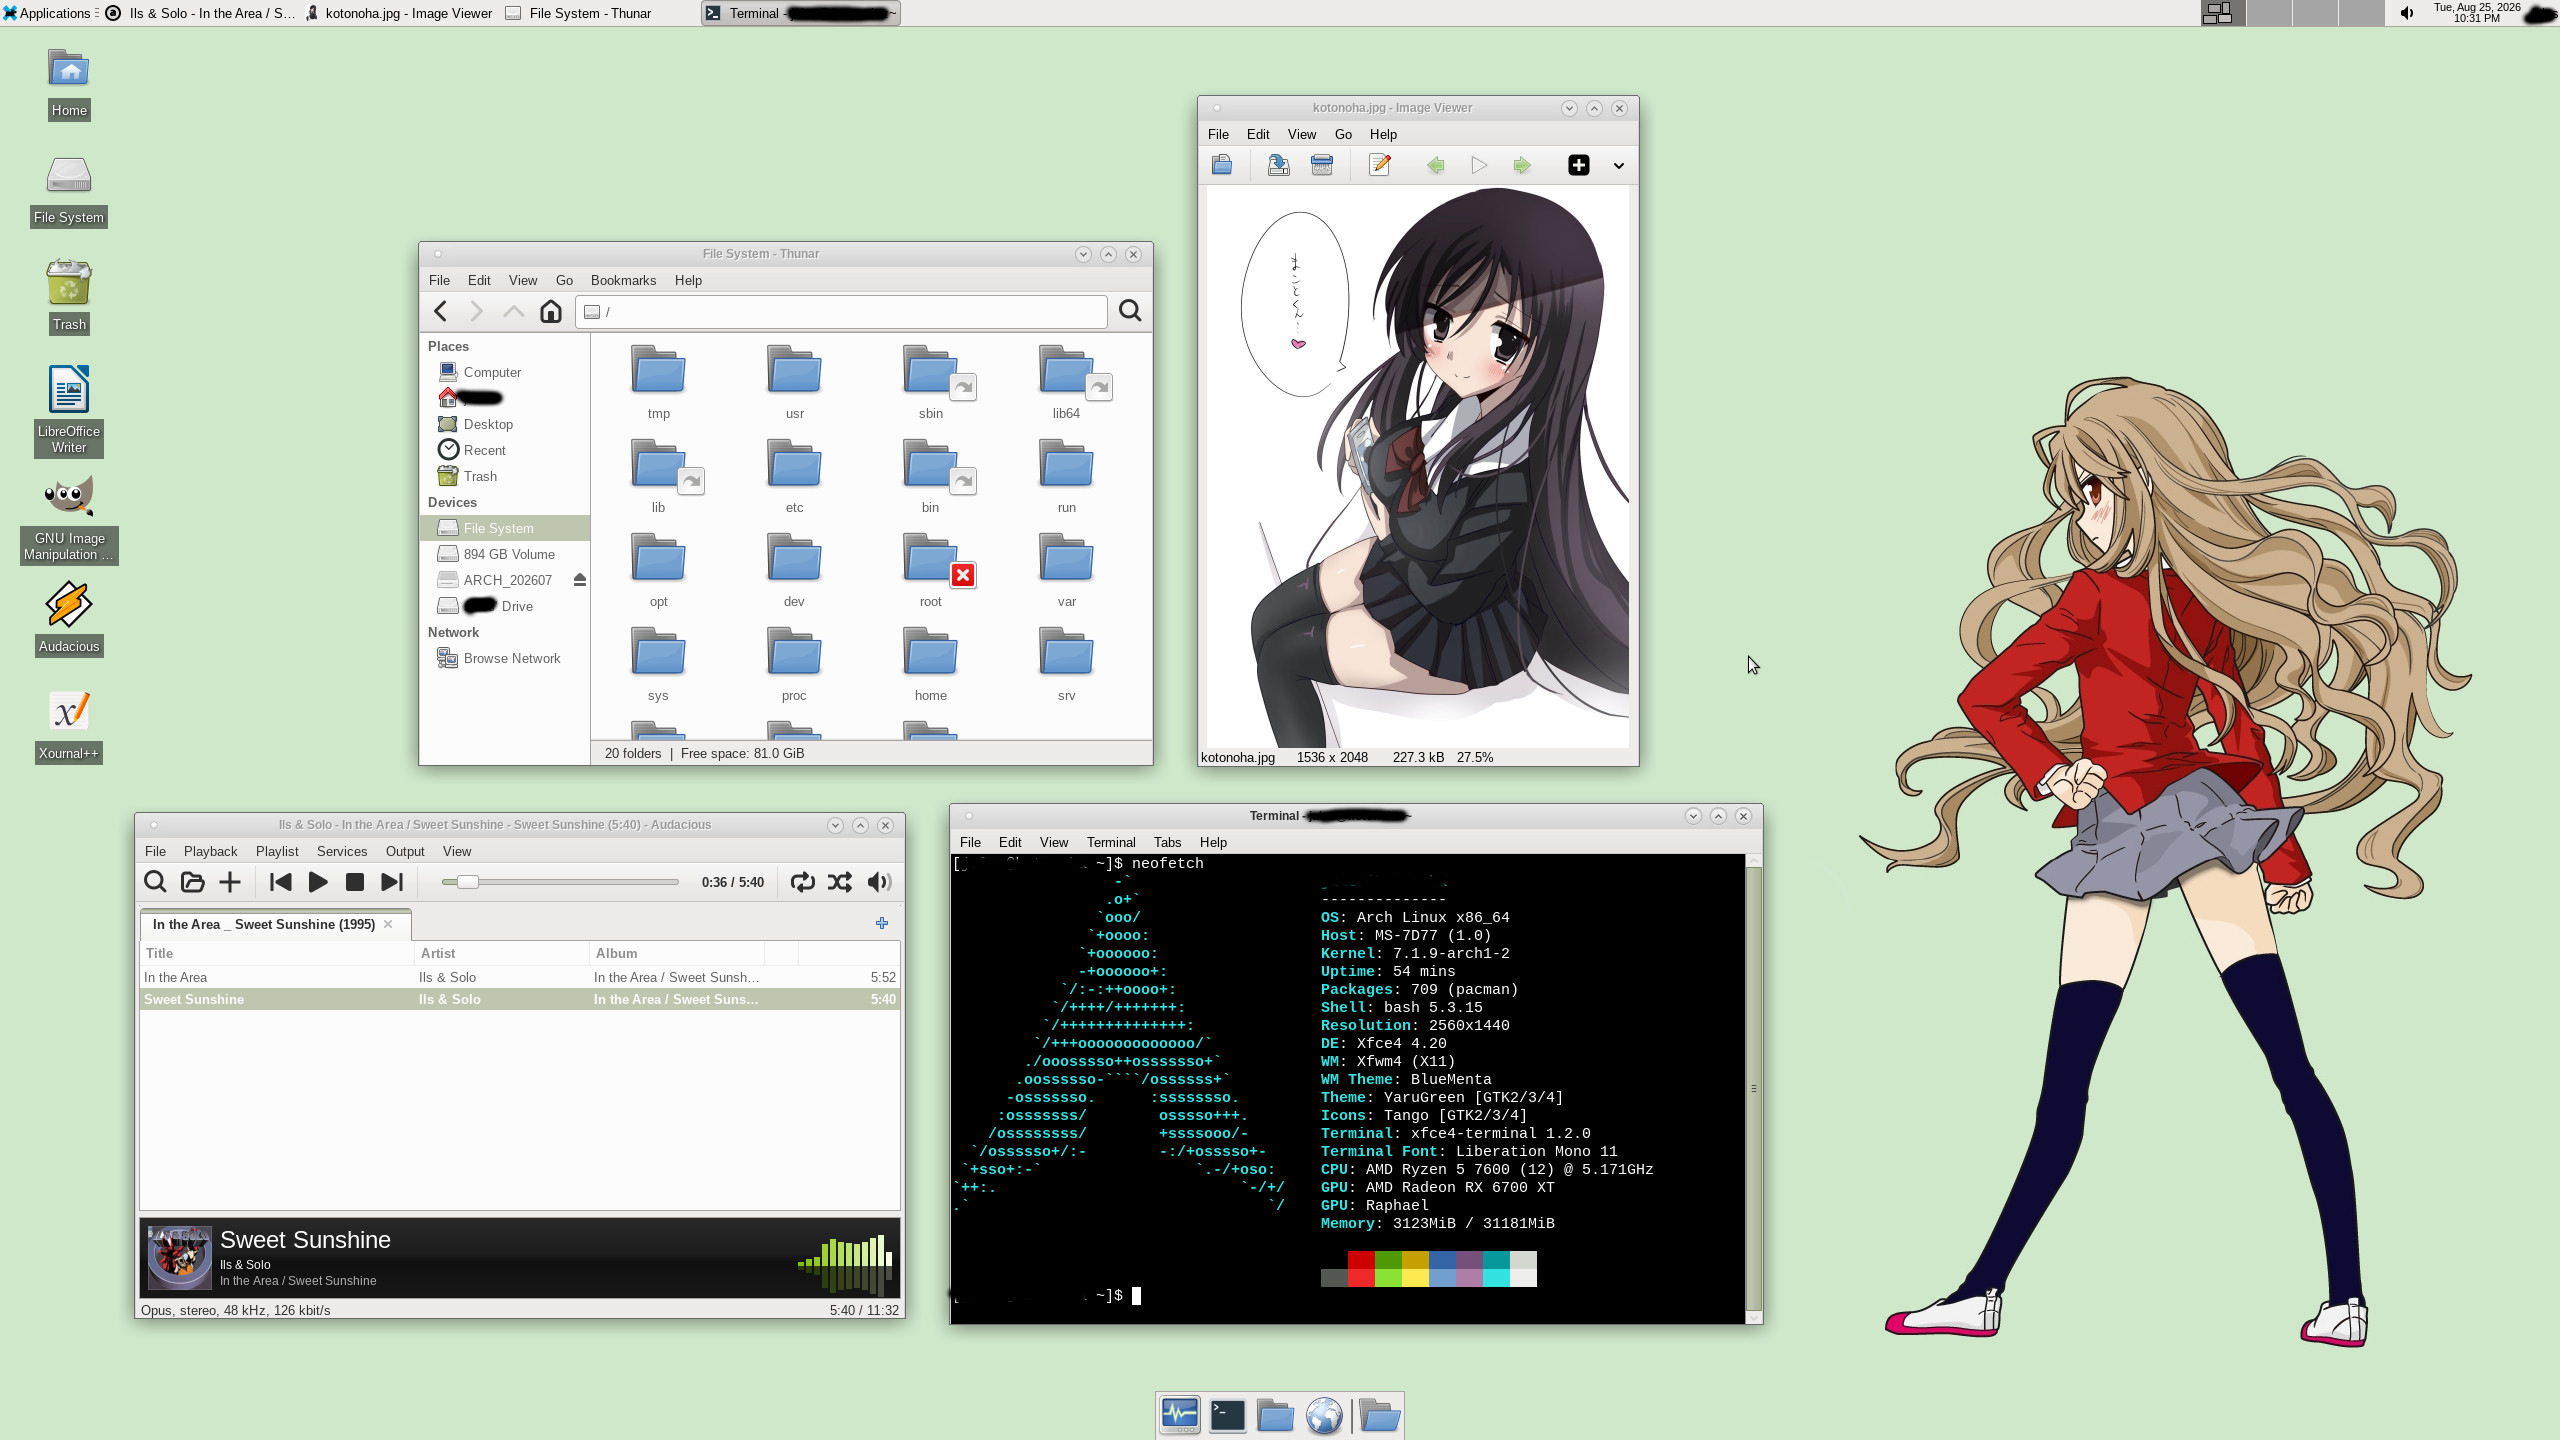Save a copy in Image Viewer toolbar
The width and height of the screenshot is (2560, 1440).
pos(1278,165)
